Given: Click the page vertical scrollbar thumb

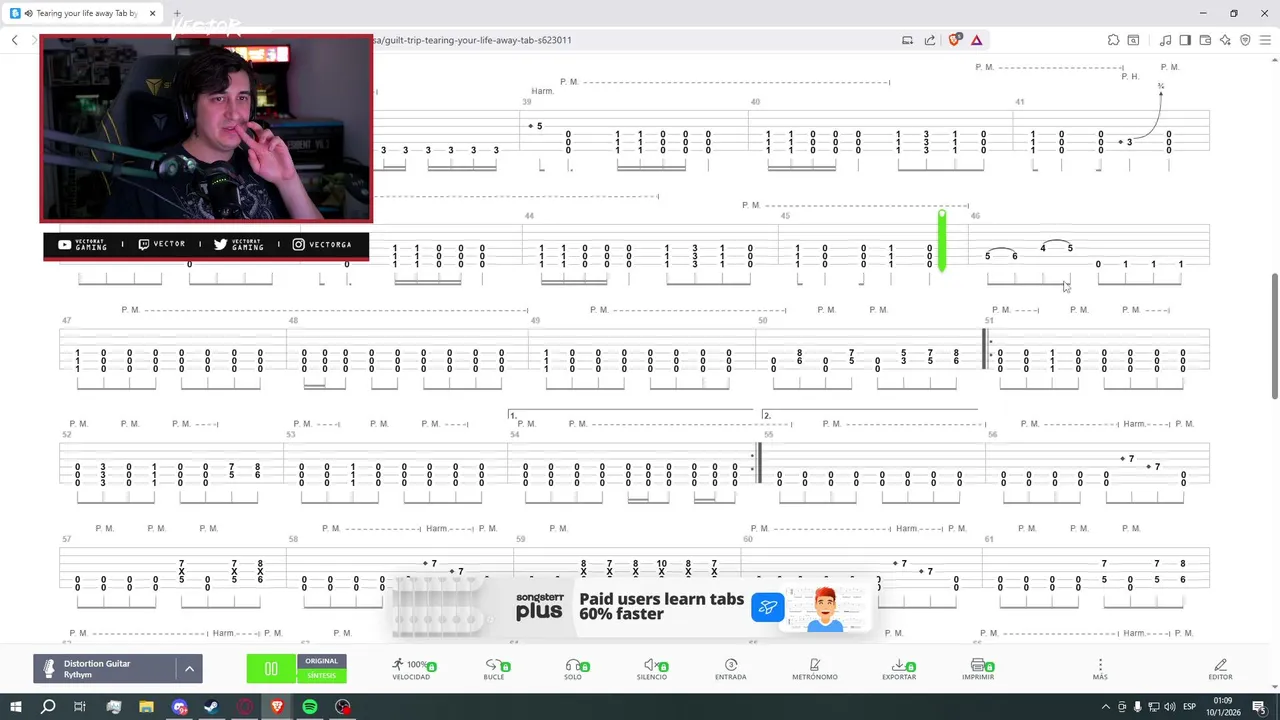Looking at the screenshot, I should tap(1274, 335).
